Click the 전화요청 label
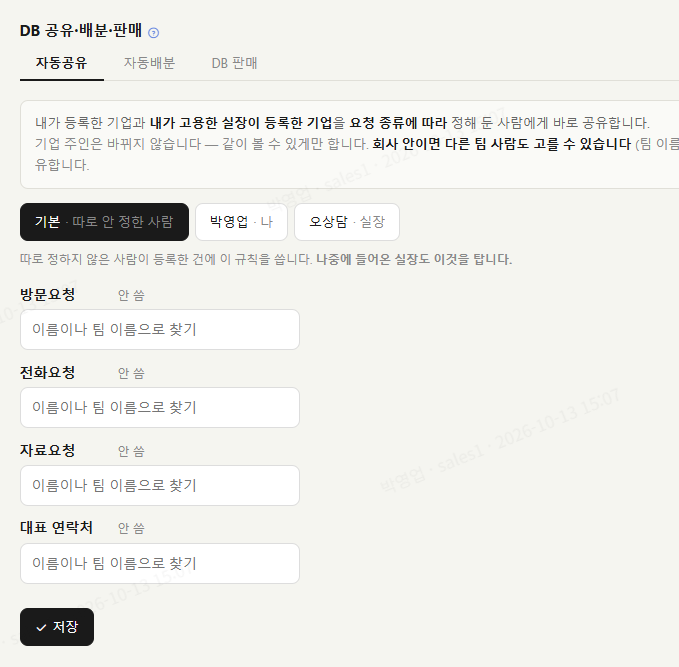The height and width of the screenshot is (667, 679). [x=48, y=372]
